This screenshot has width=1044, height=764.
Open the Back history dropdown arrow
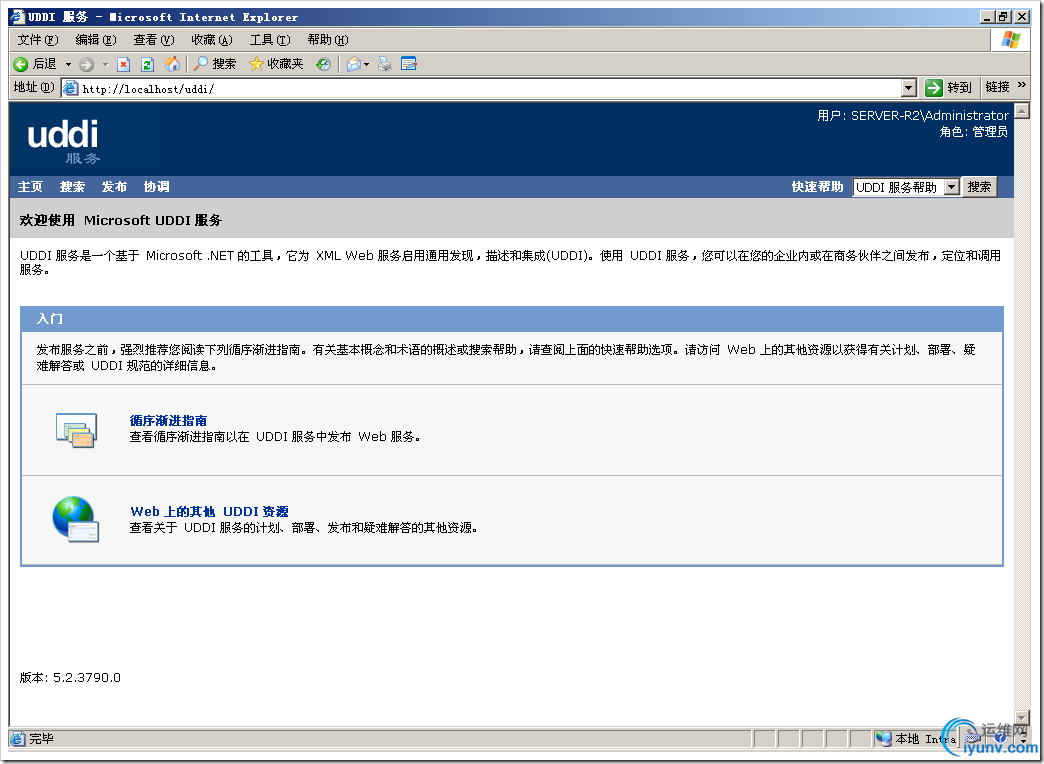[x=68, y=65]
